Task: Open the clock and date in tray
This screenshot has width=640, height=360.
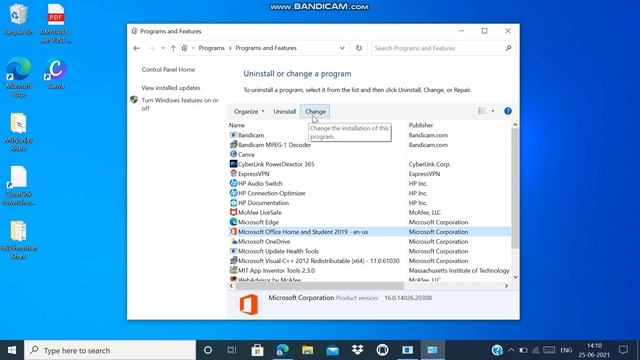Action: coord(594,350)
